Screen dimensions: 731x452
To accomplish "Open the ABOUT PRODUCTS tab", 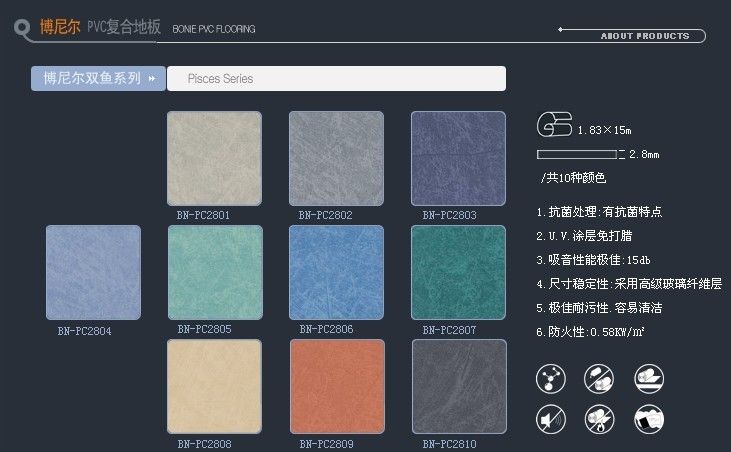I will click(644, 36).
